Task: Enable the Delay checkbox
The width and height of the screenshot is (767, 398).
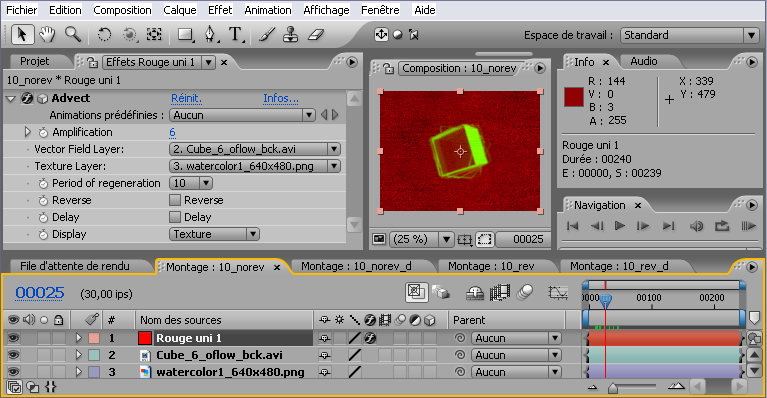Action: [175, 217]
